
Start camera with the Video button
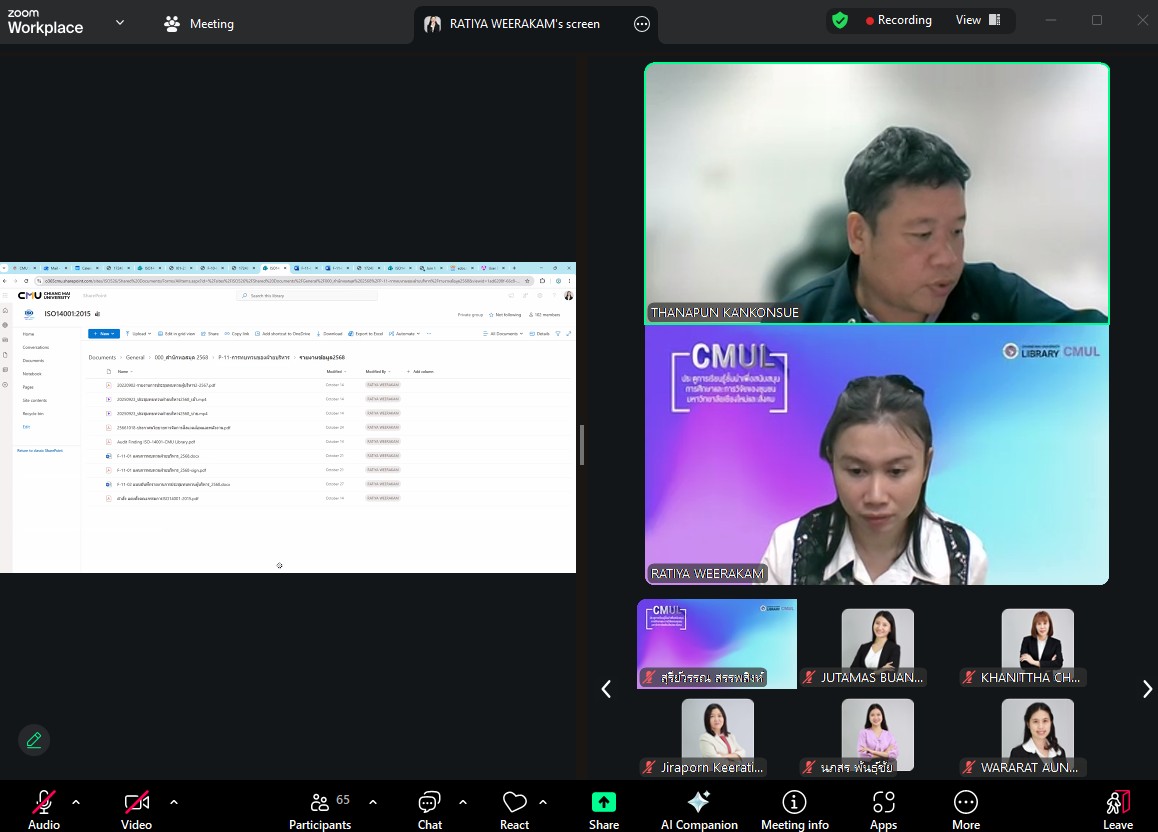tap(136, 807)
